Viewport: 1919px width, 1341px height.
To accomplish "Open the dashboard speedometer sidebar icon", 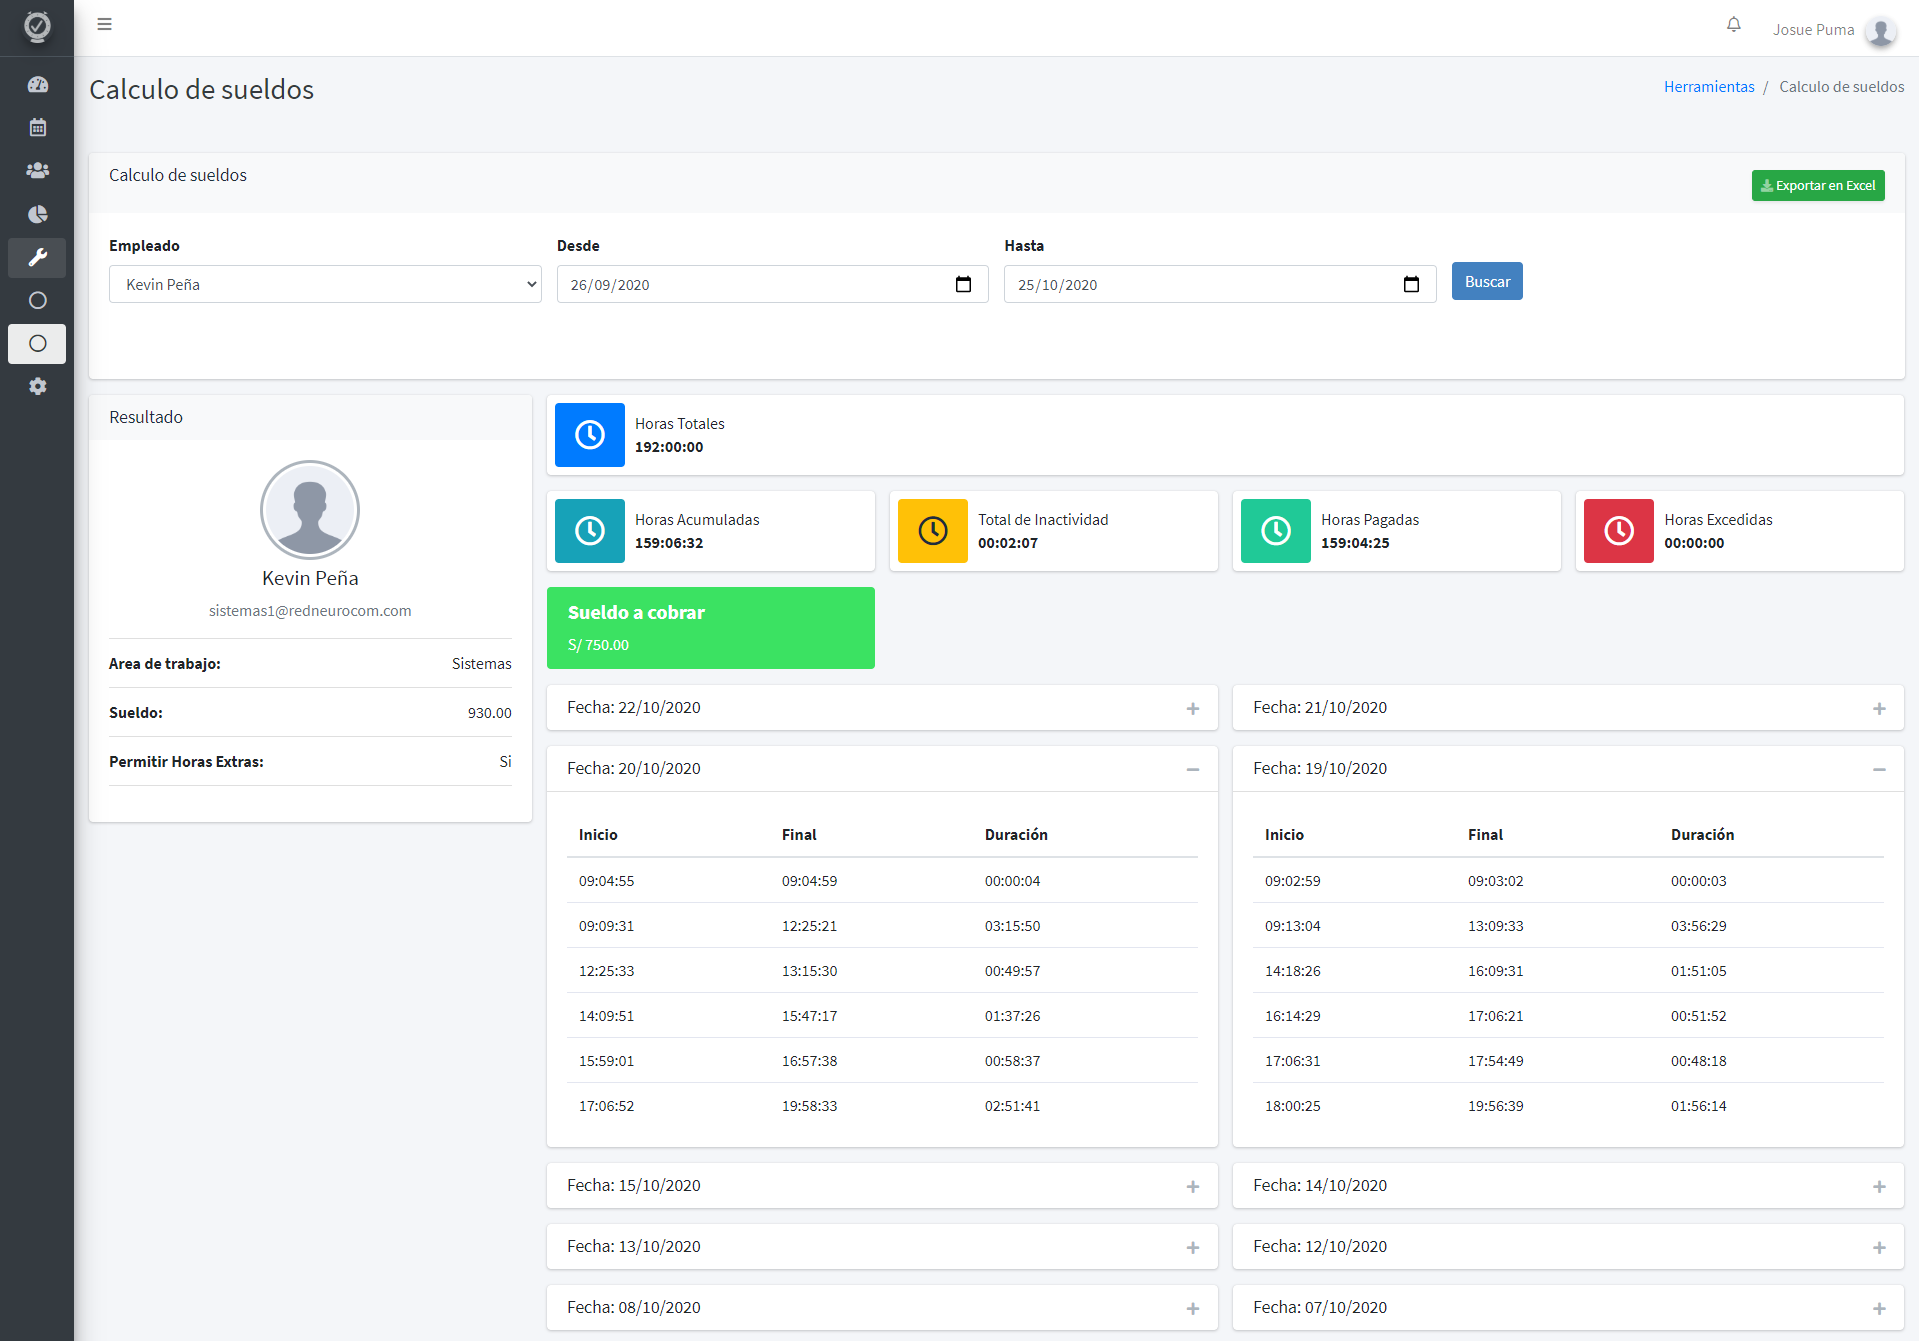I will (x=37, y=85).
